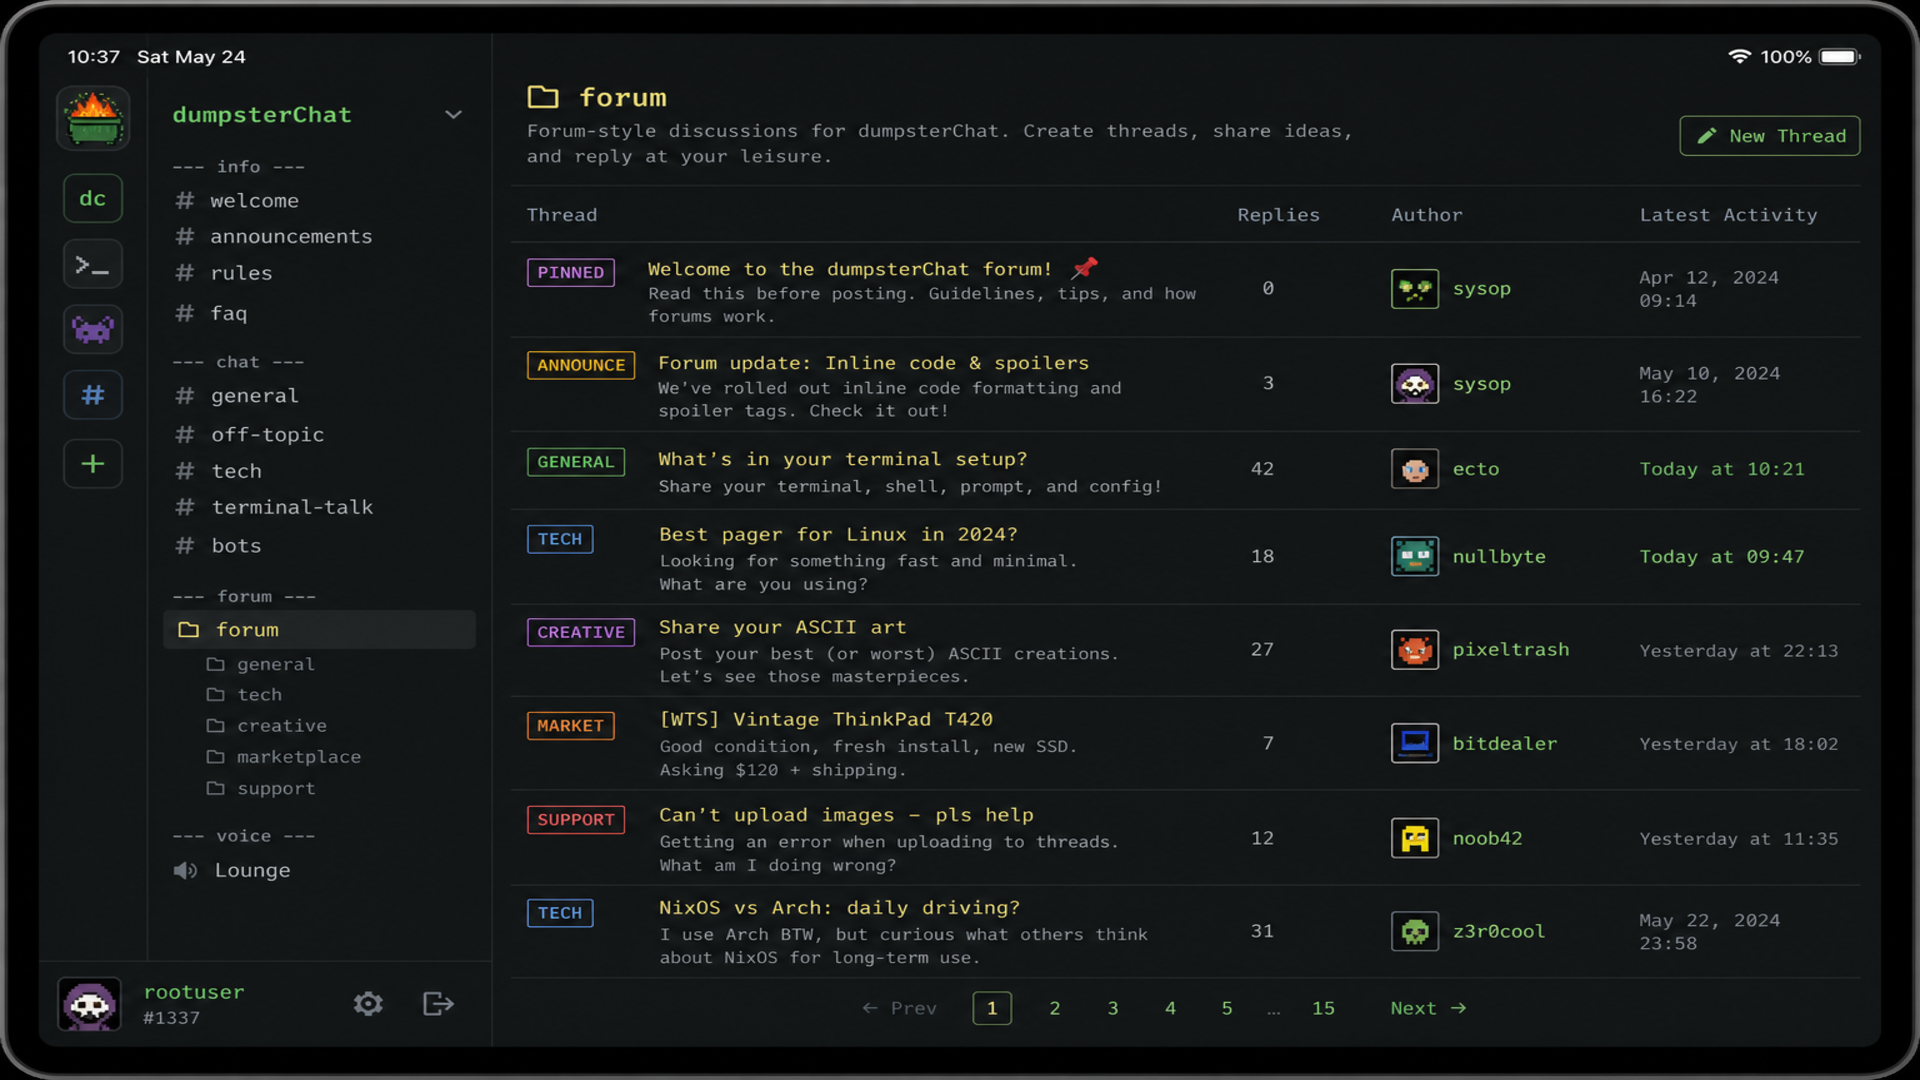Jump to page 3

coord(1113,1008)
